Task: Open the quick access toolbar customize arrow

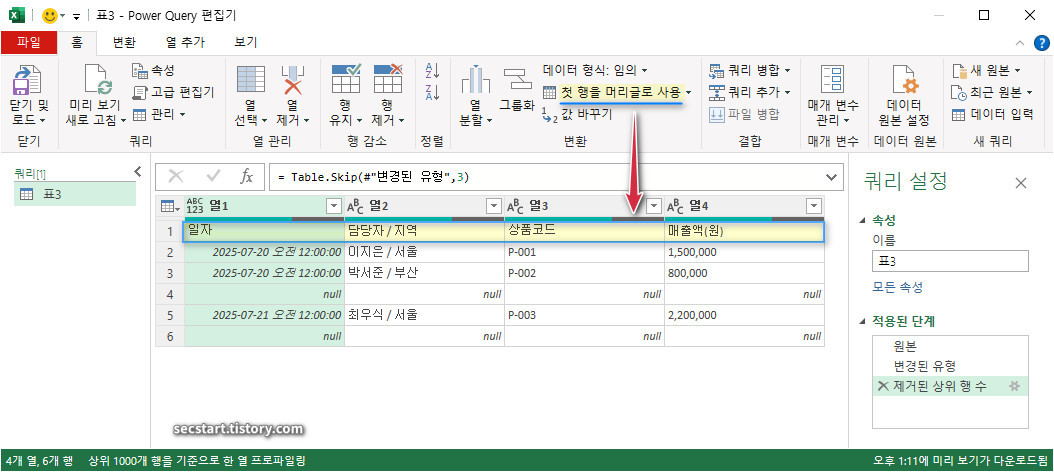Action: (x=76, y=15)
